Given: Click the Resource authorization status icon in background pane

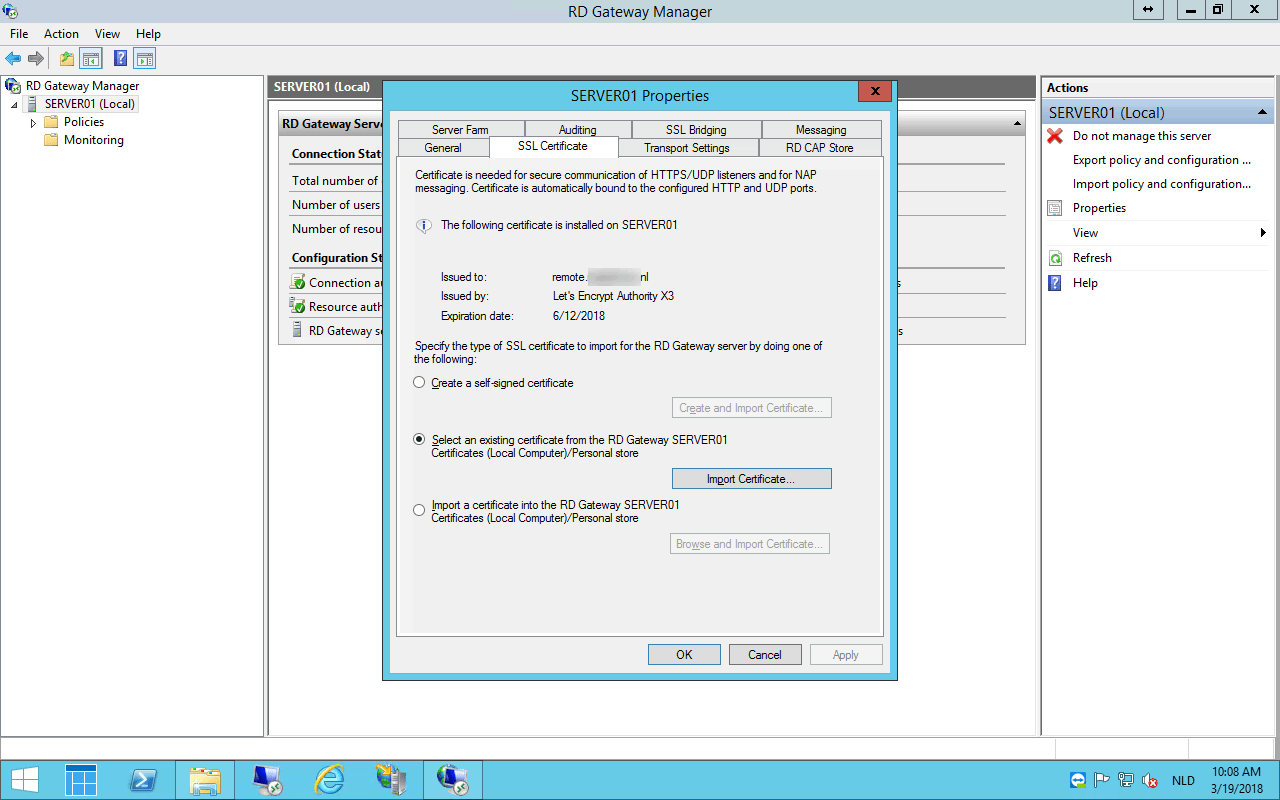Looking at the screenshot, I should (298, 306).
